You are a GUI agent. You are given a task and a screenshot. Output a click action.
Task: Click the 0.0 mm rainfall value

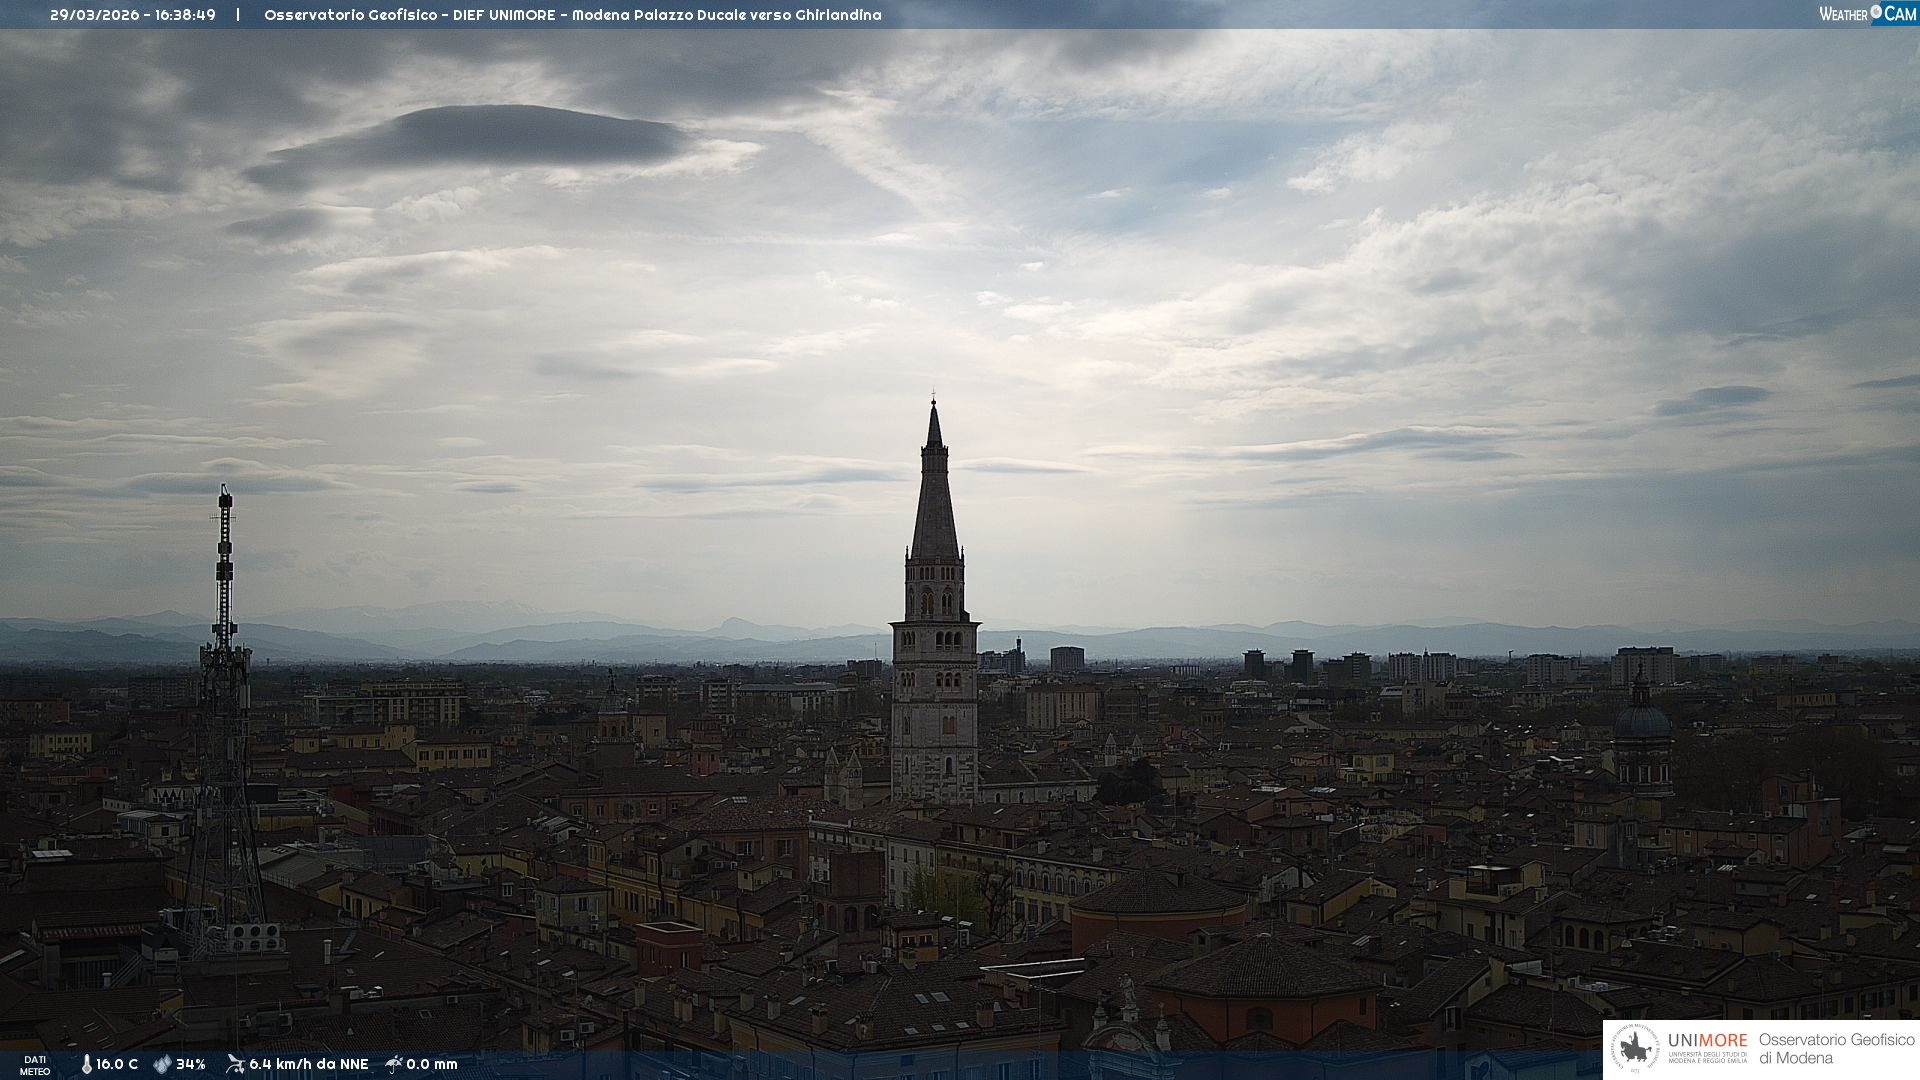(x=432, y=1064)
